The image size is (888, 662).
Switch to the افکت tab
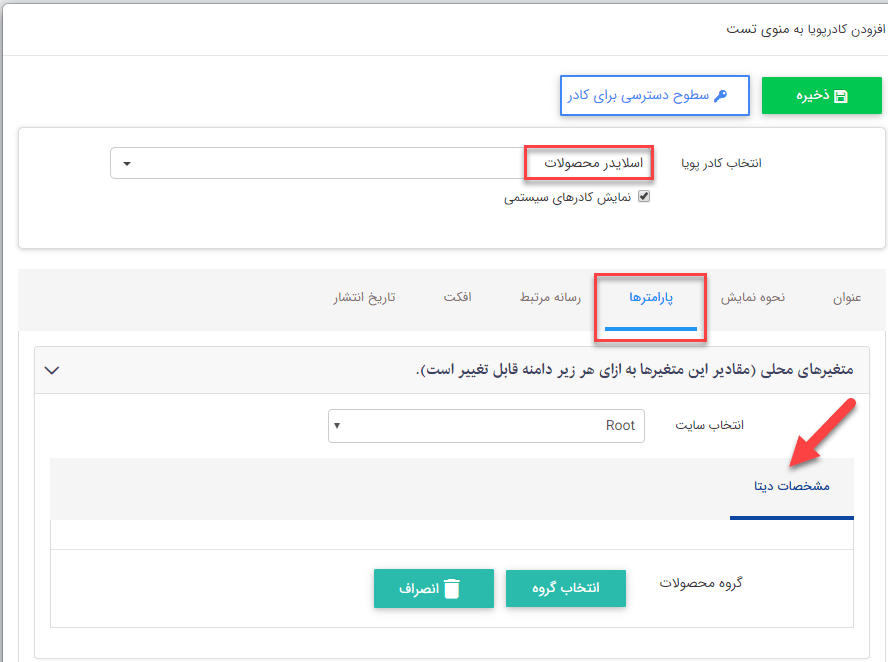[x=458, y=297]
